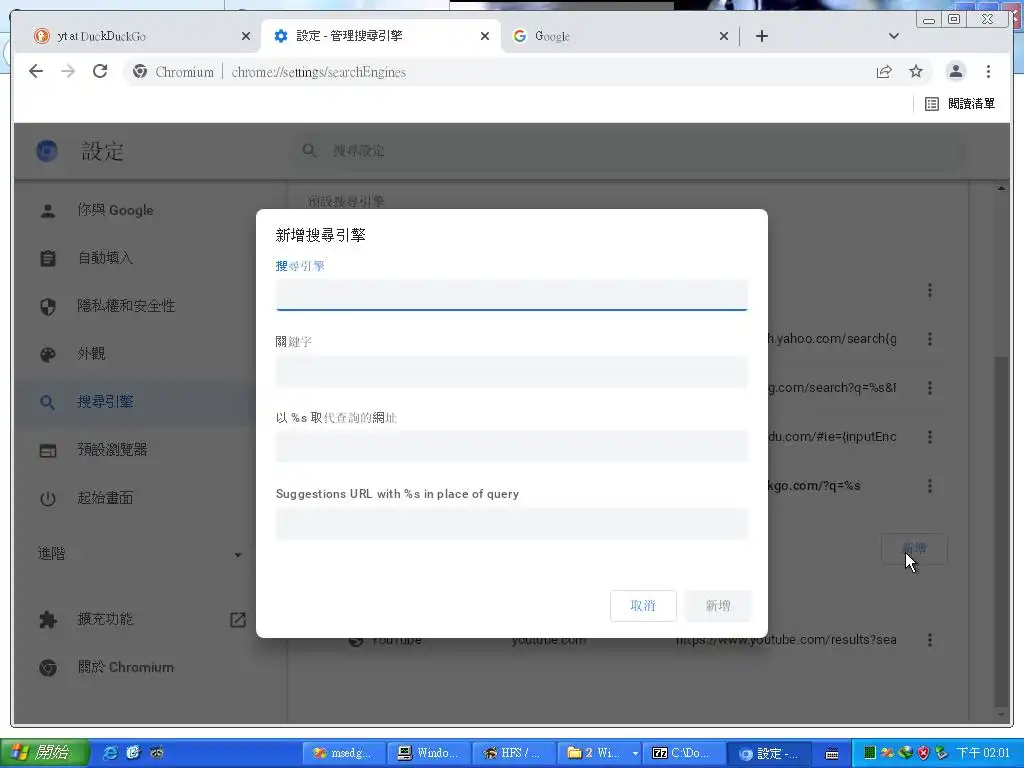
Task: Close the 'yt at DuckDuckGo' tab
Action: (246, 36)
